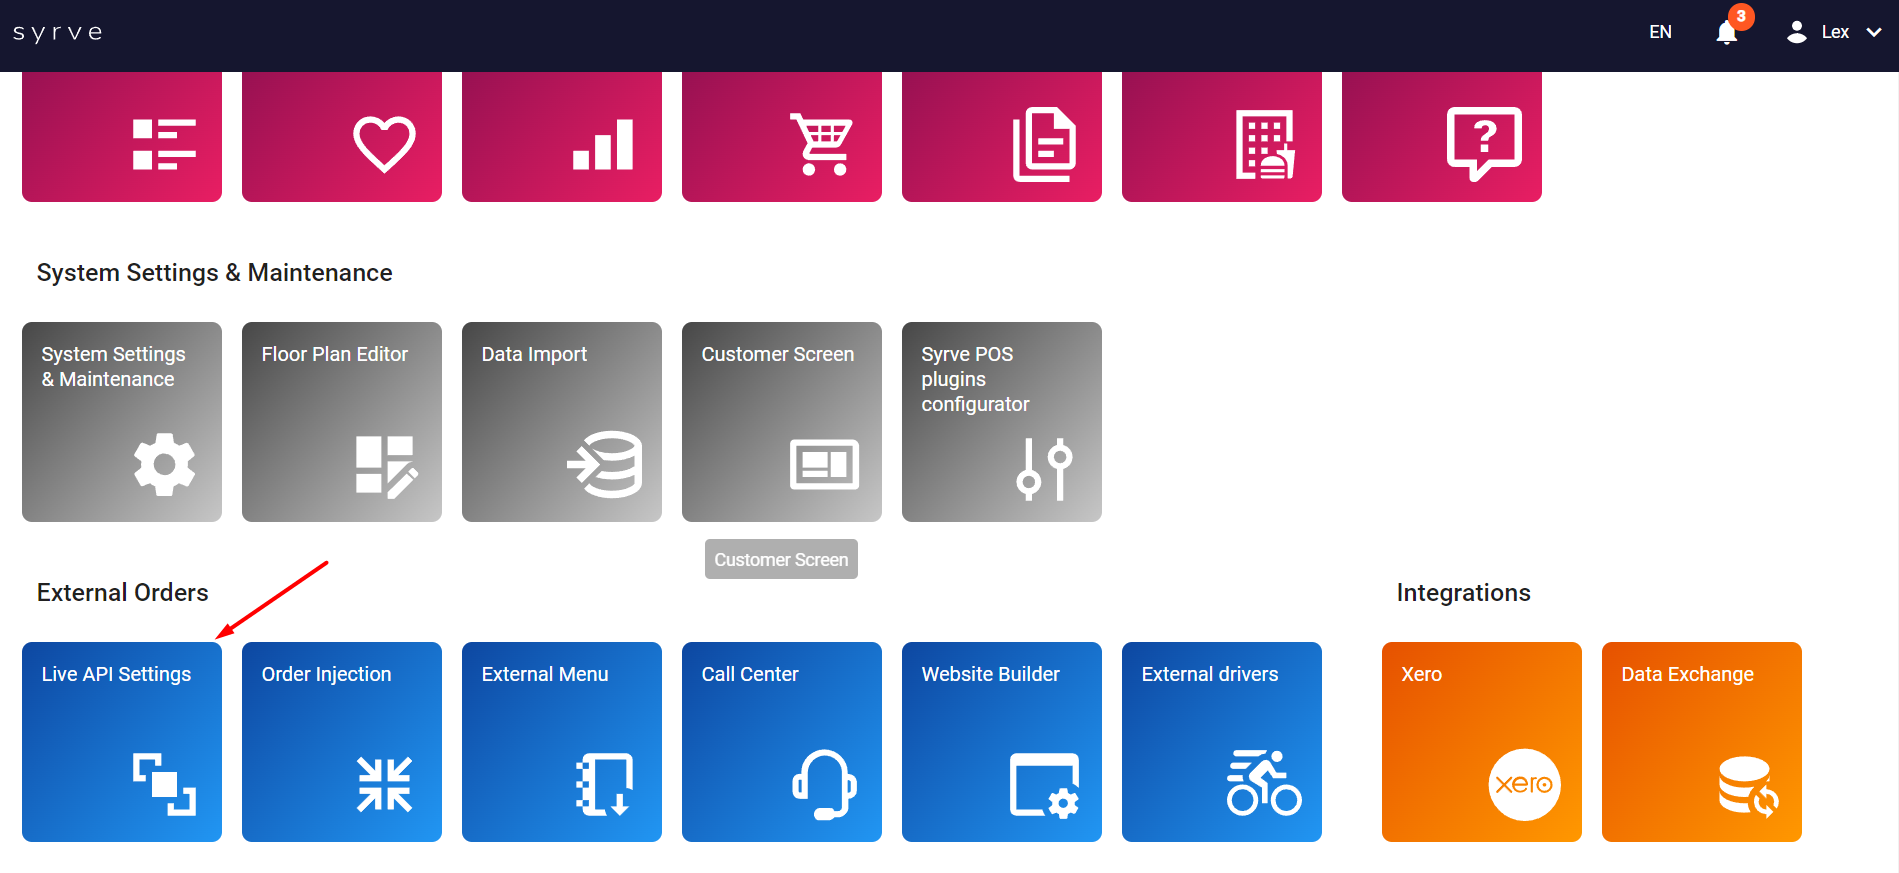Viewport: 1899px width, 873px height.
Task: Open the Xero integration tile
Action: click(1482, 741)
